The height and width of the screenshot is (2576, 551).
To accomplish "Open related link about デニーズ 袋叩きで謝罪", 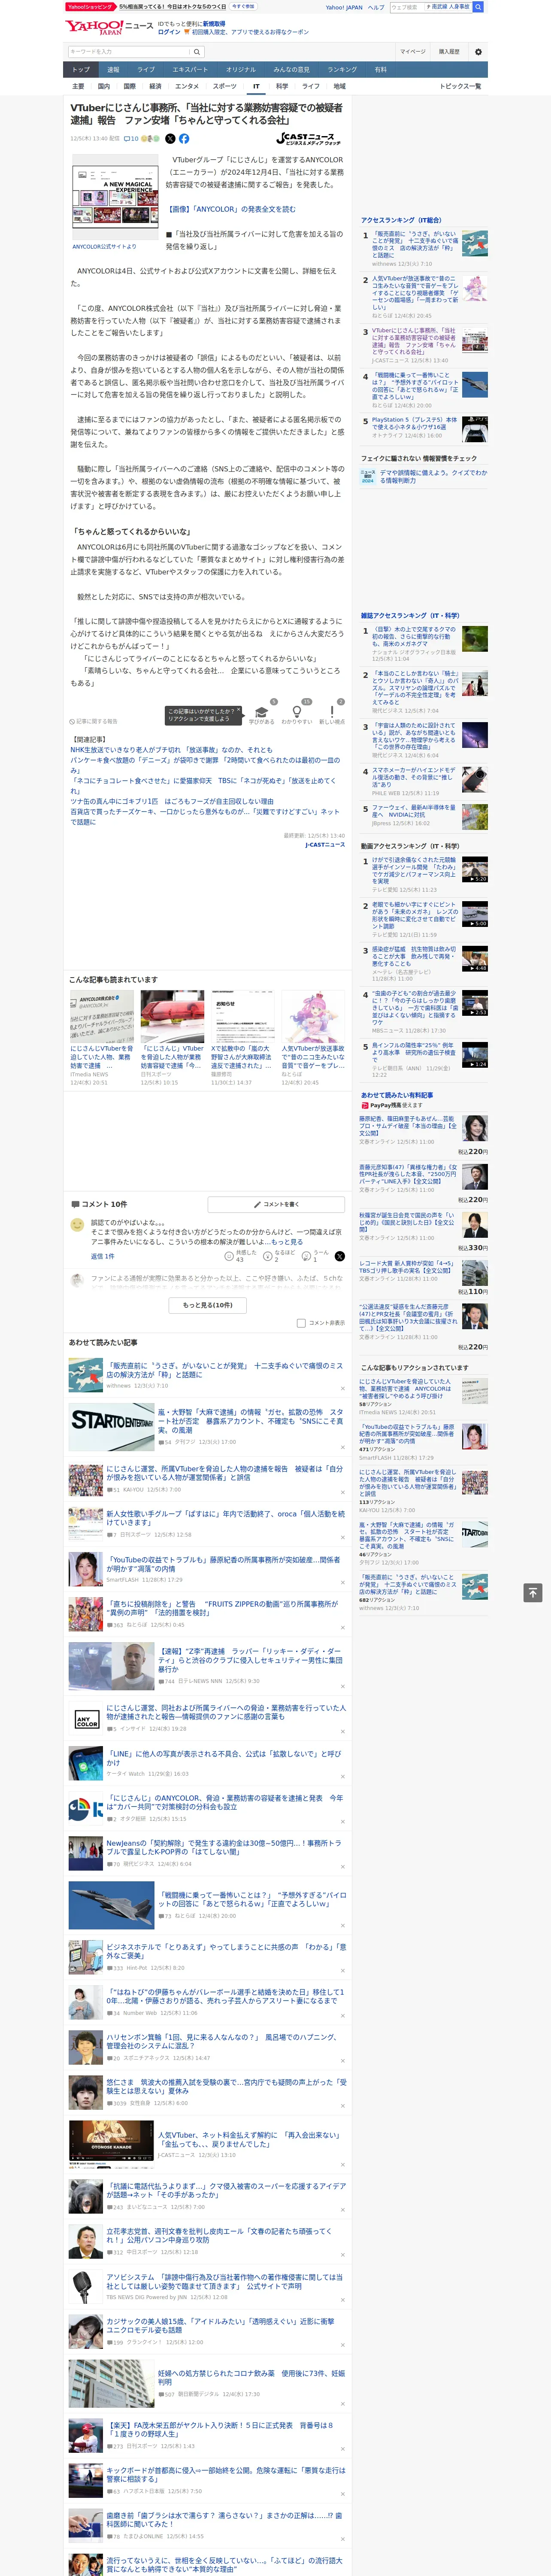I will tap(205, 765).
